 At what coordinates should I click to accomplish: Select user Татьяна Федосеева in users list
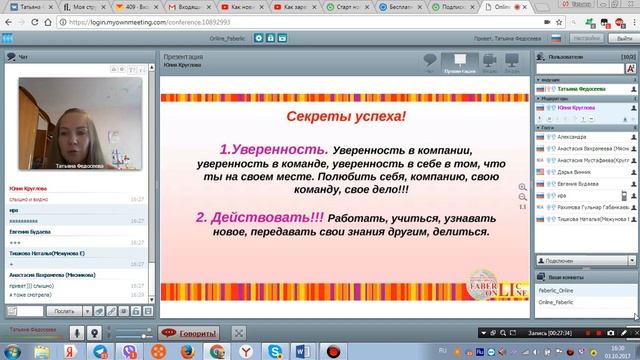pyautogui.click(x=586, y=89)
